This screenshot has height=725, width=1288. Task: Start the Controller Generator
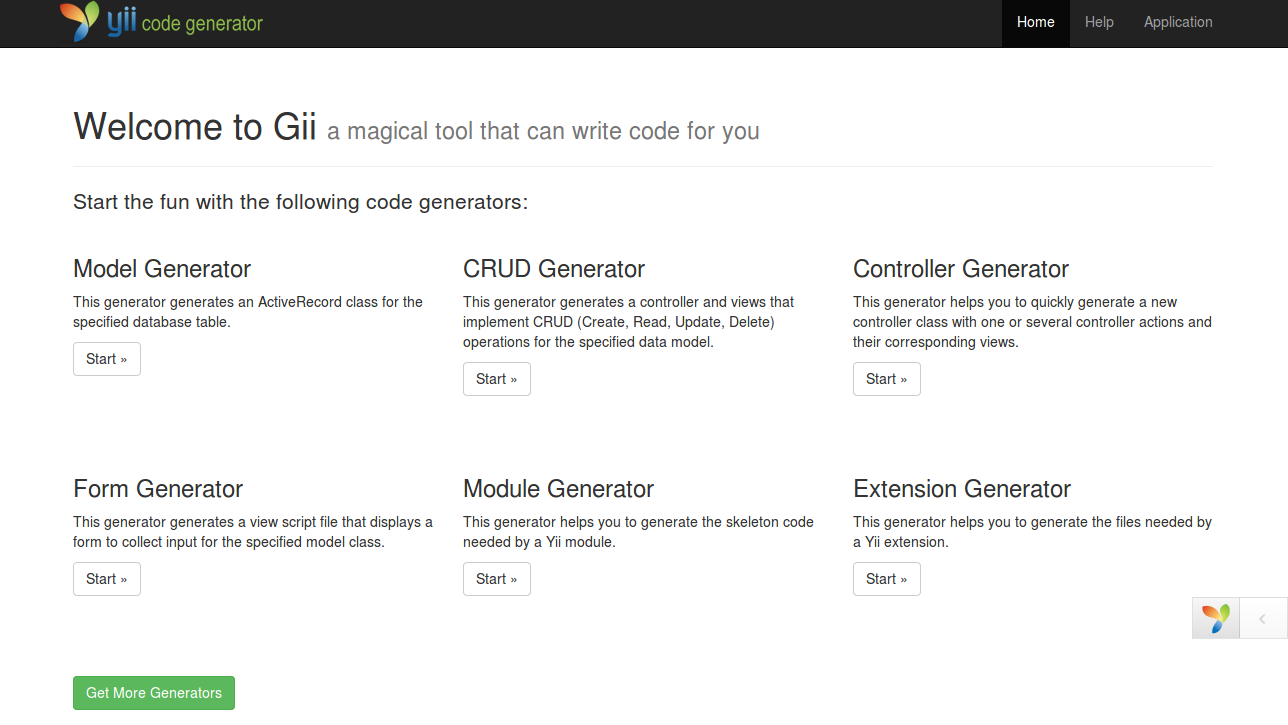[886, 378]
